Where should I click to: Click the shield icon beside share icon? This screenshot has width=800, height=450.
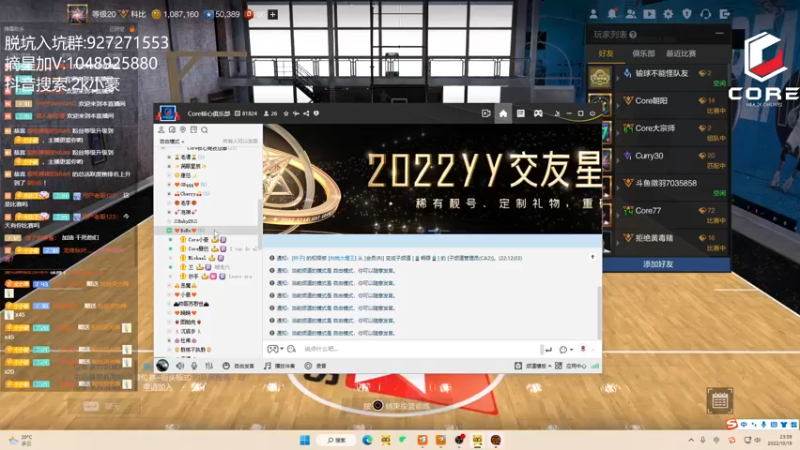coord(316,113)
